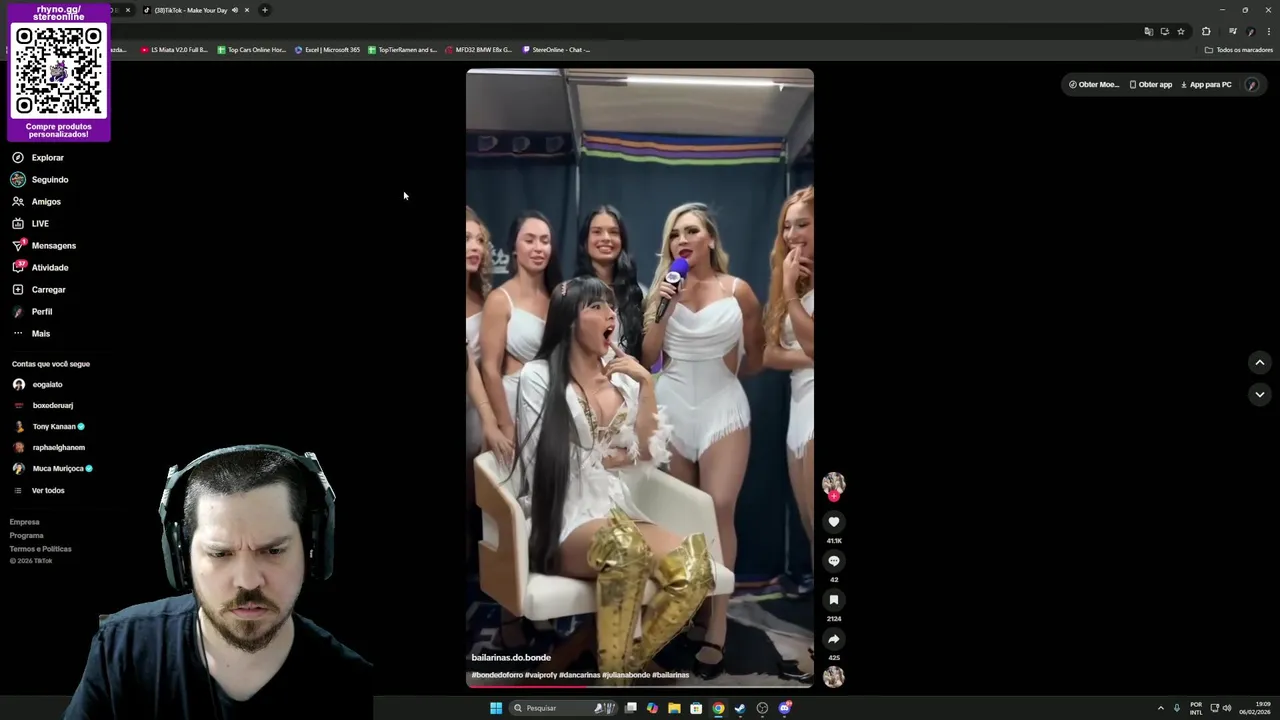Open the comments on the video

coord(833,561)
